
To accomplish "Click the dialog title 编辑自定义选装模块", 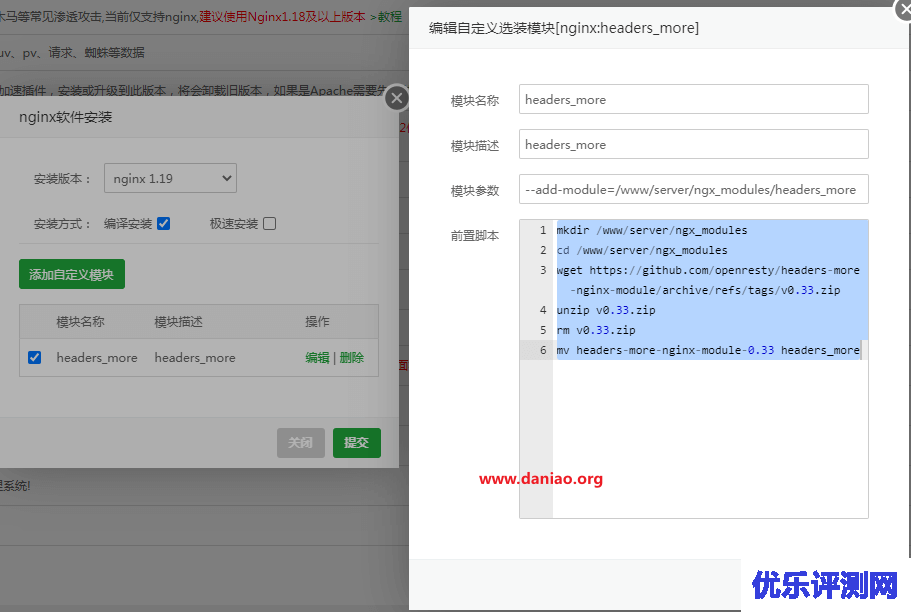I will [564, 28].
